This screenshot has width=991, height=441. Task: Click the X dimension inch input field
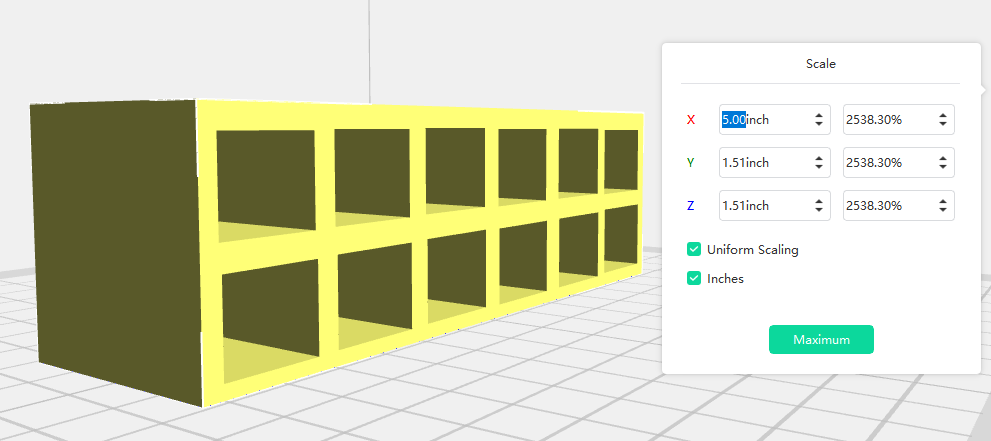click(774, 119)
